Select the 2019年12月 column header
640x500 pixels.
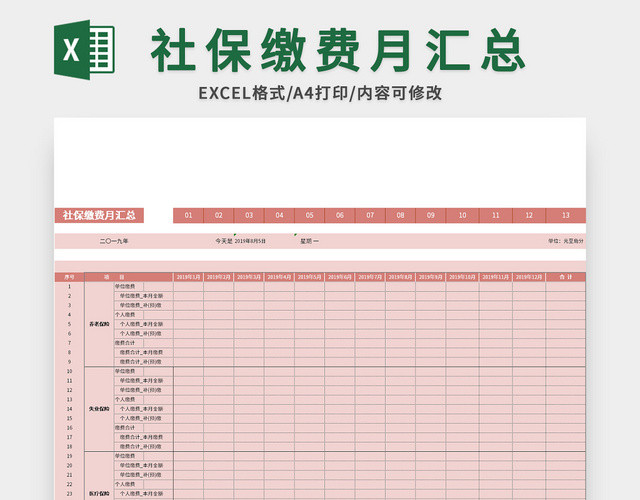(529, 277)
